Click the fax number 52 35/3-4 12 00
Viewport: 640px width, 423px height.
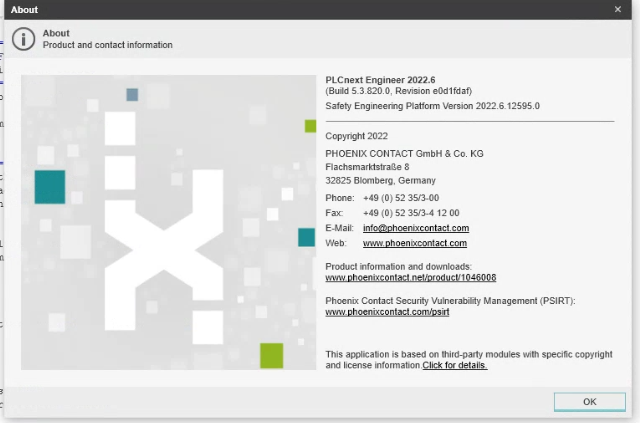click(411, 213)
